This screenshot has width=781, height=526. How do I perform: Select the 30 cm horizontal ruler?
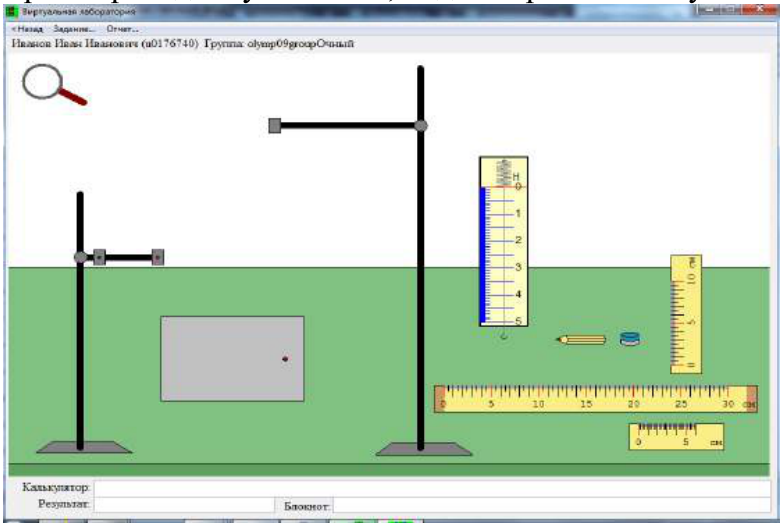pyautogui.click(x=596, y=398)
